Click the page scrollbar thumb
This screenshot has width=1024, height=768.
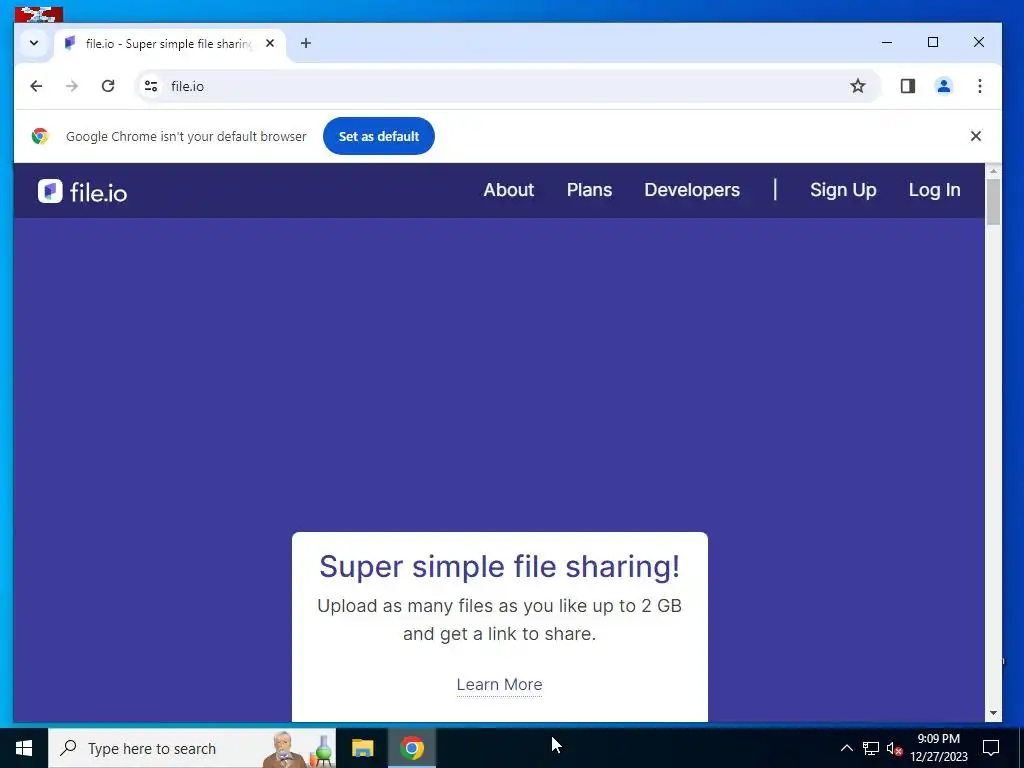pos(993,201)
